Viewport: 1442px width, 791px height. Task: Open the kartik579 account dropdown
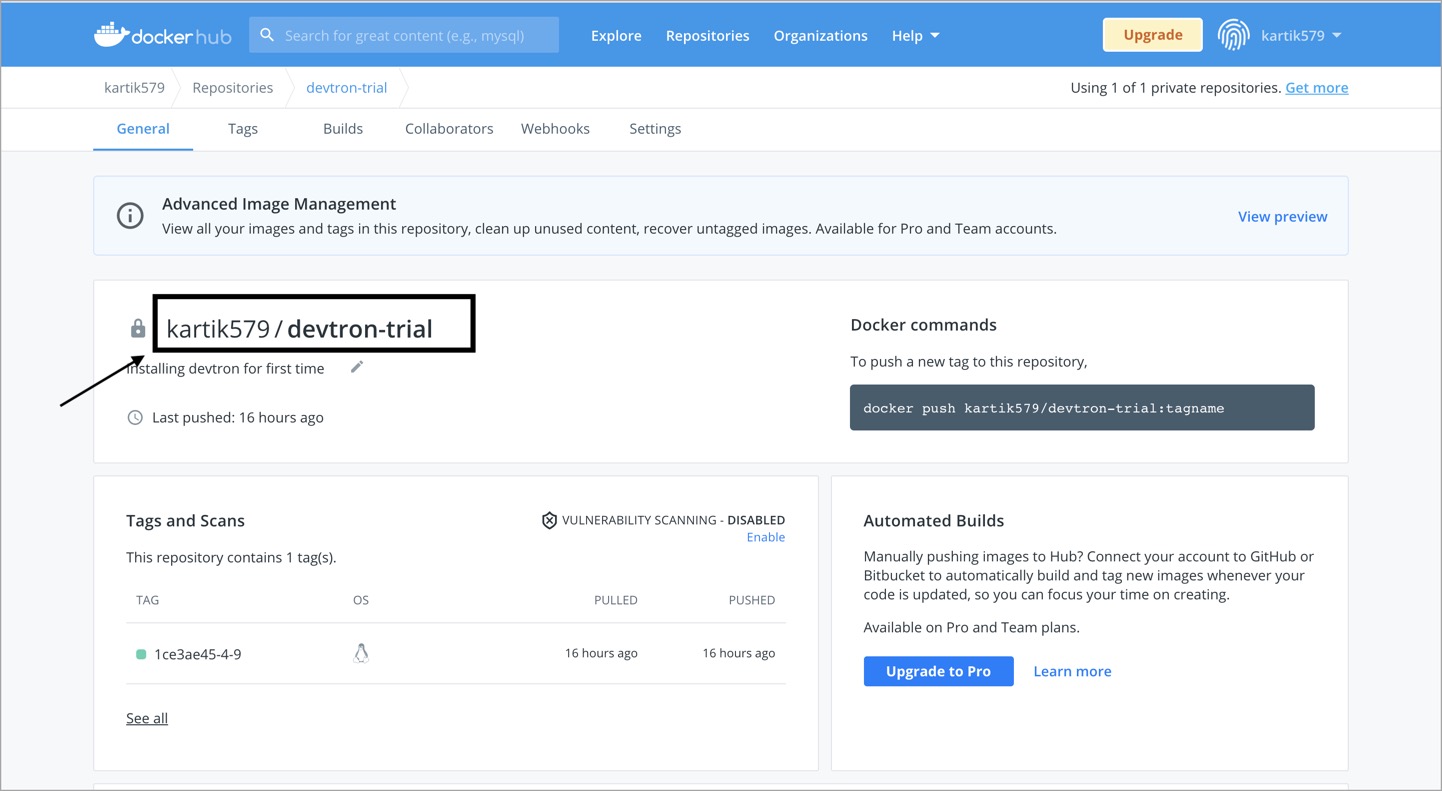click(1300, 35)
